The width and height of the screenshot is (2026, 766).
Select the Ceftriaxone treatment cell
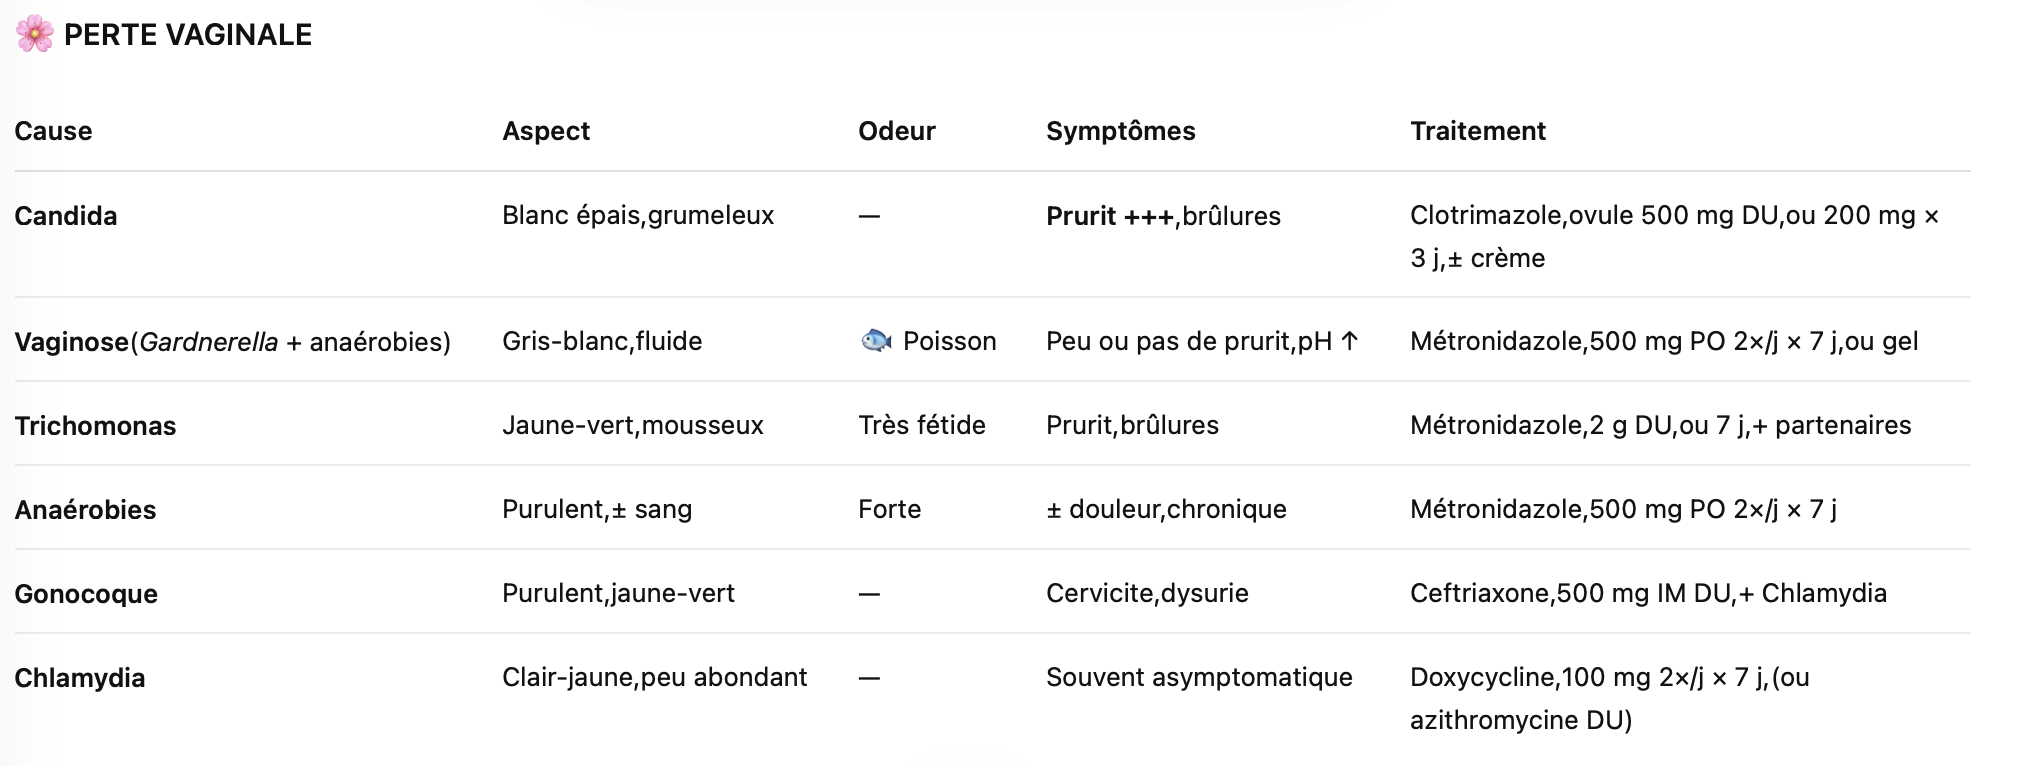[1648, 593]
